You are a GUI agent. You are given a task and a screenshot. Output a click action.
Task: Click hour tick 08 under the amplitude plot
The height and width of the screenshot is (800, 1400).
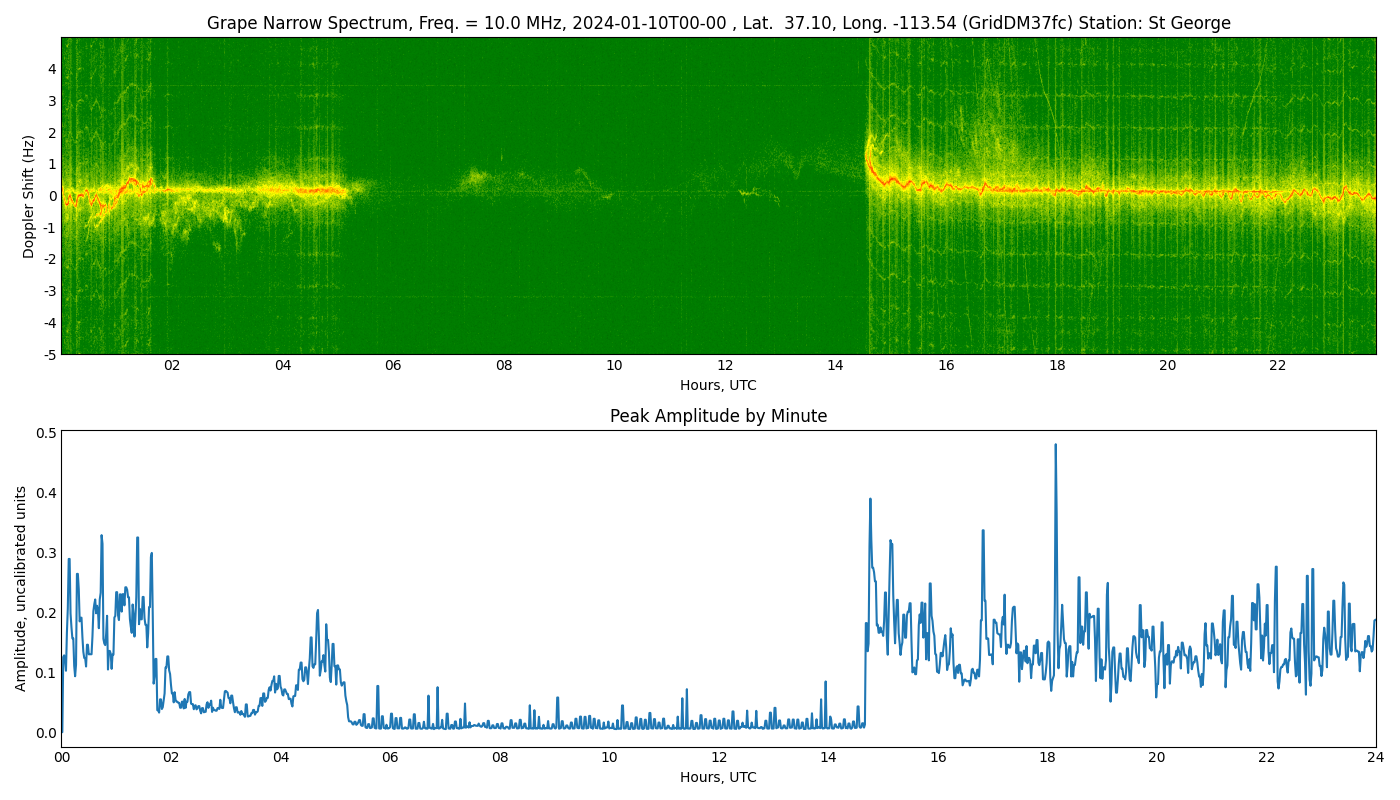tap(500, 758)
